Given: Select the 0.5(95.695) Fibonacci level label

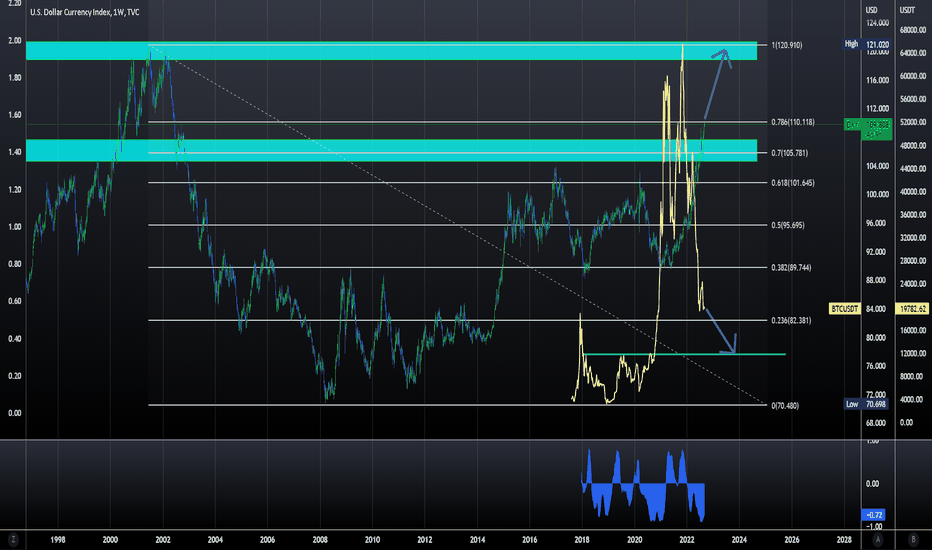Looking at the screenshot, I should pos(788,225).
